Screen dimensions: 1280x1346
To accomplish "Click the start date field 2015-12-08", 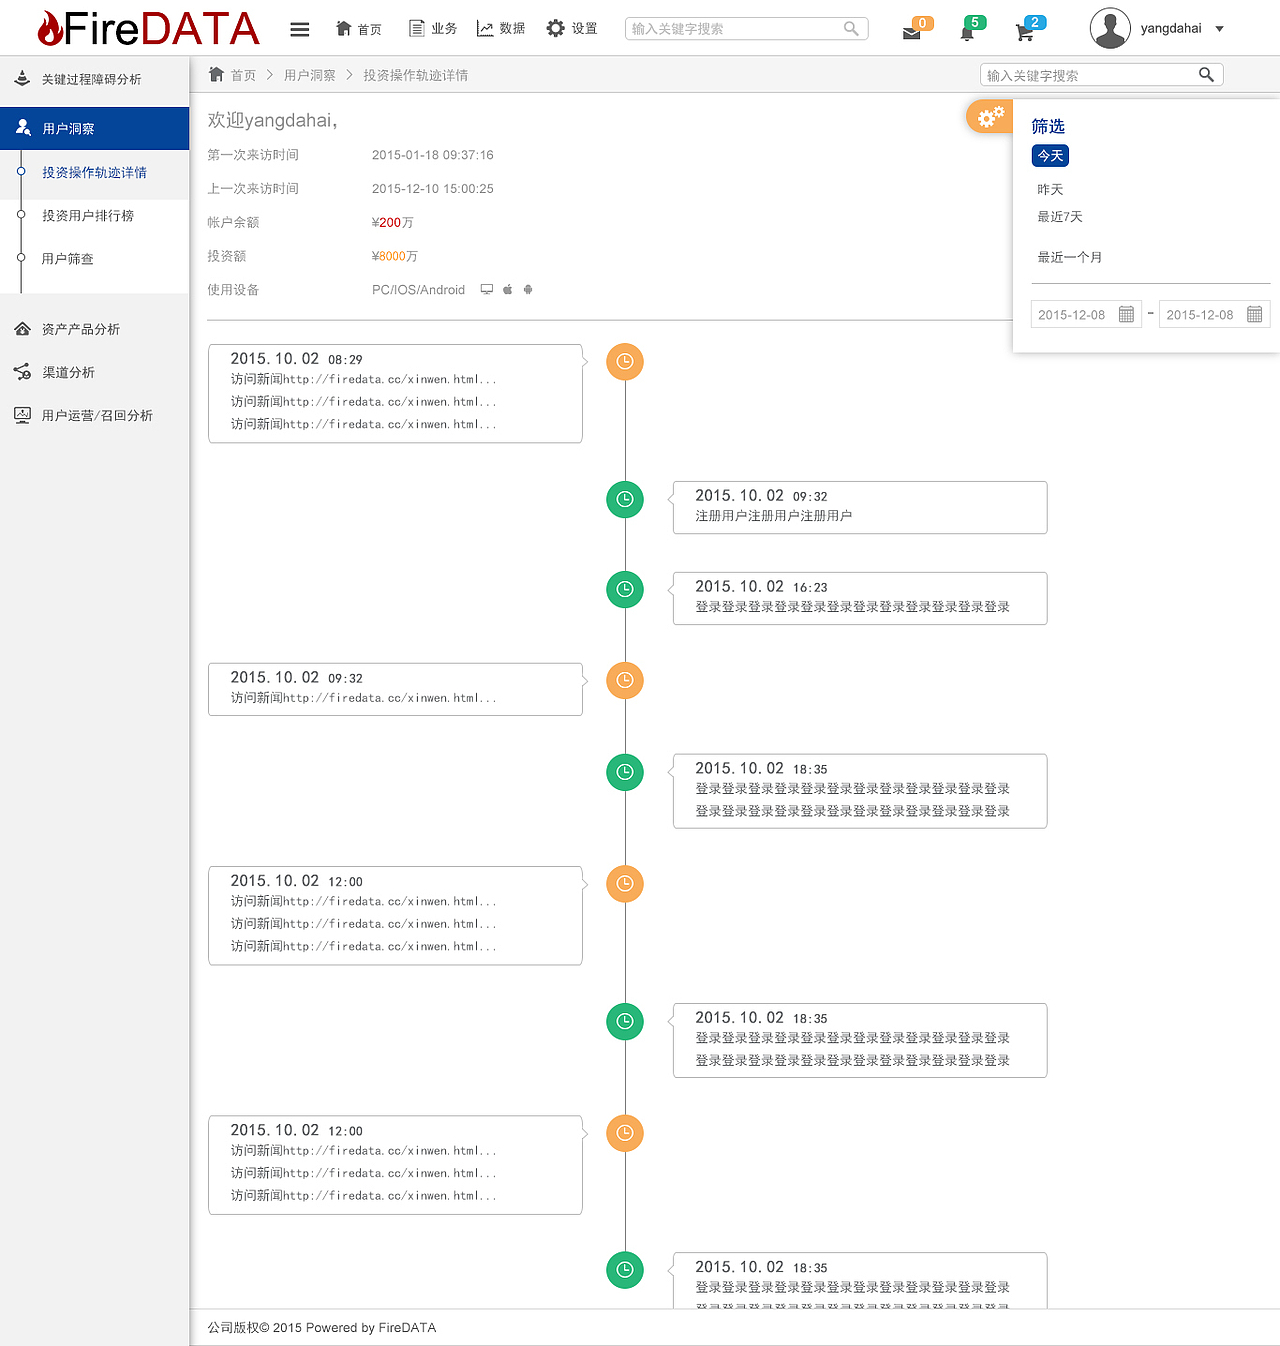I will pos(1086,314).
